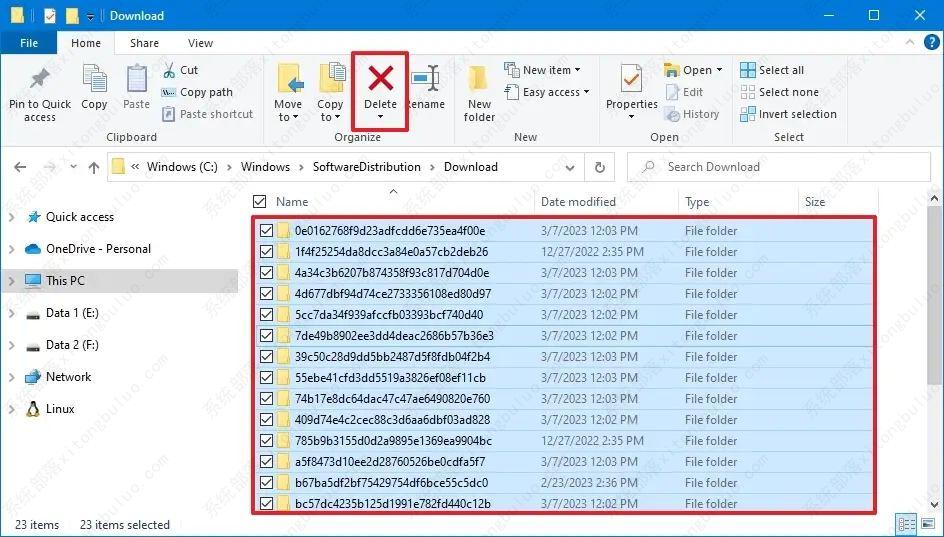The width and height of the screenshot is (944, 537).
Task: Click the Cut scissors icon
Action: pyautogui.click(x=169, y=70)
